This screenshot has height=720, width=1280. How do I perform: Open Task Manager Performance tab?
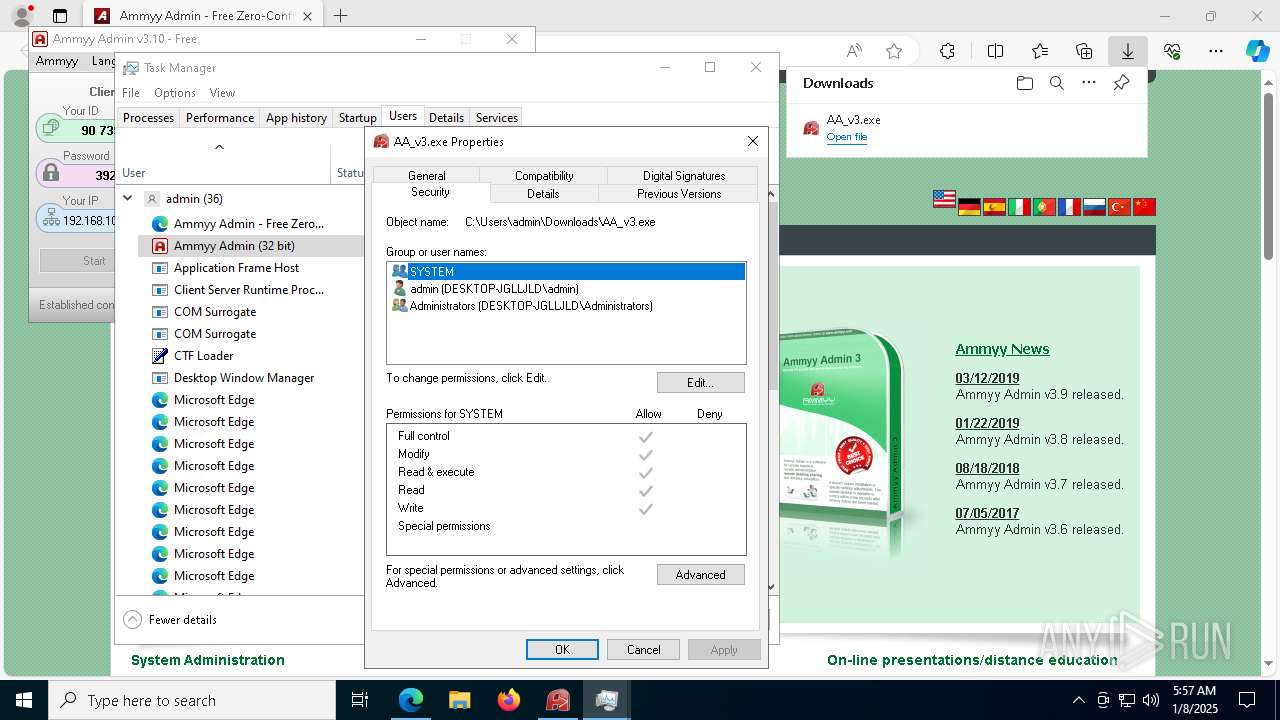[x=220, y=117]
